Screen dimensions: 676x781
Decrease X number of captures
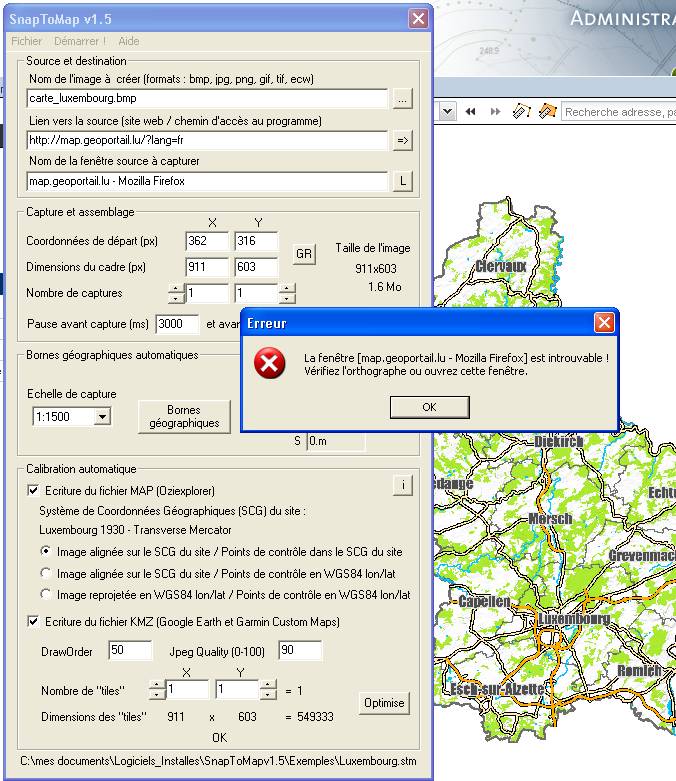[x=176, y=299]
